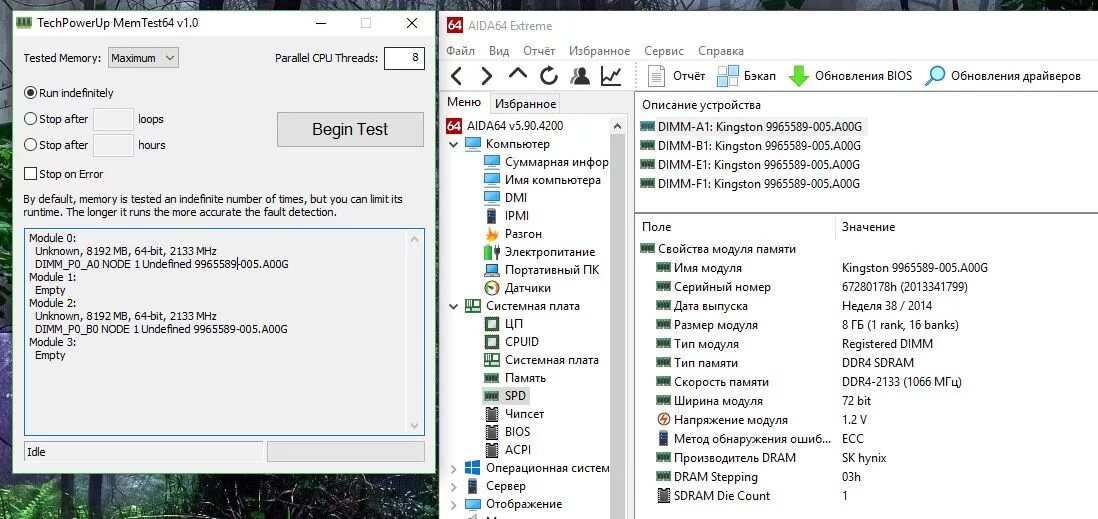Open the Отчёт menu
1098x519 pixels.
click(x=539, y=51)
